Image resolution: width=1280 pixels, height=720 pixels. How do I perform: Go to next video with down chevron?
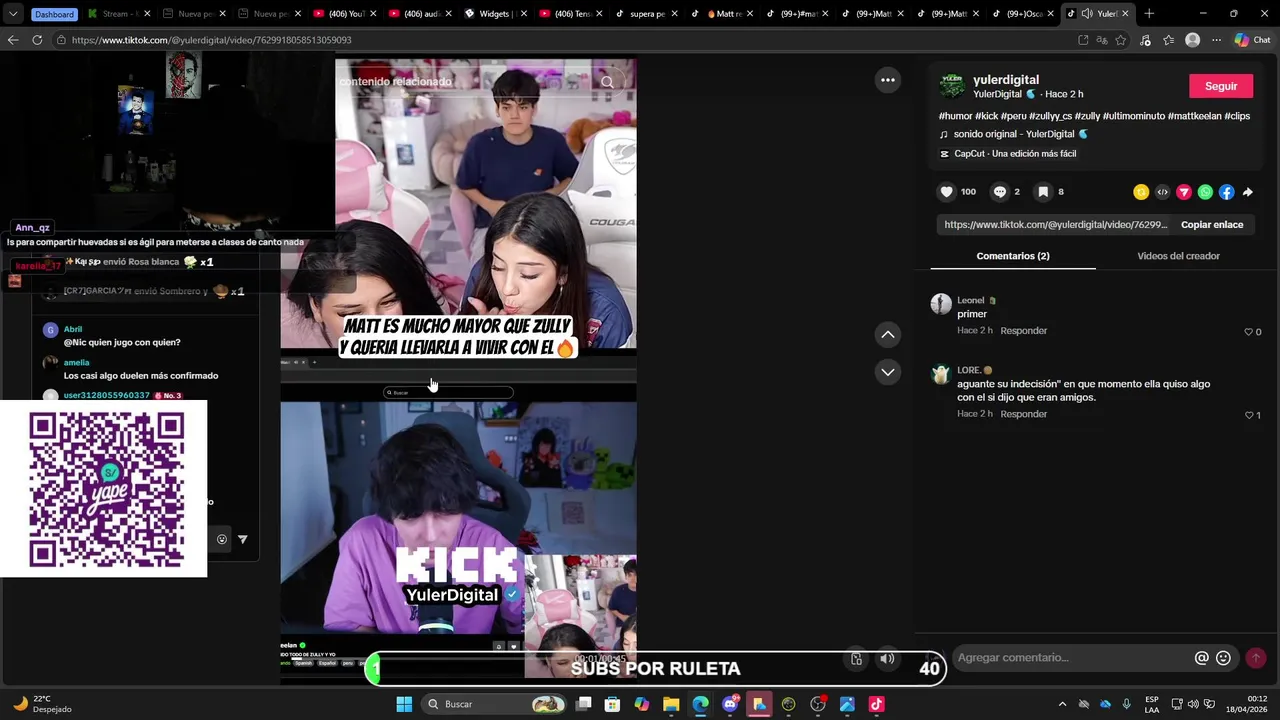point(888,371)
